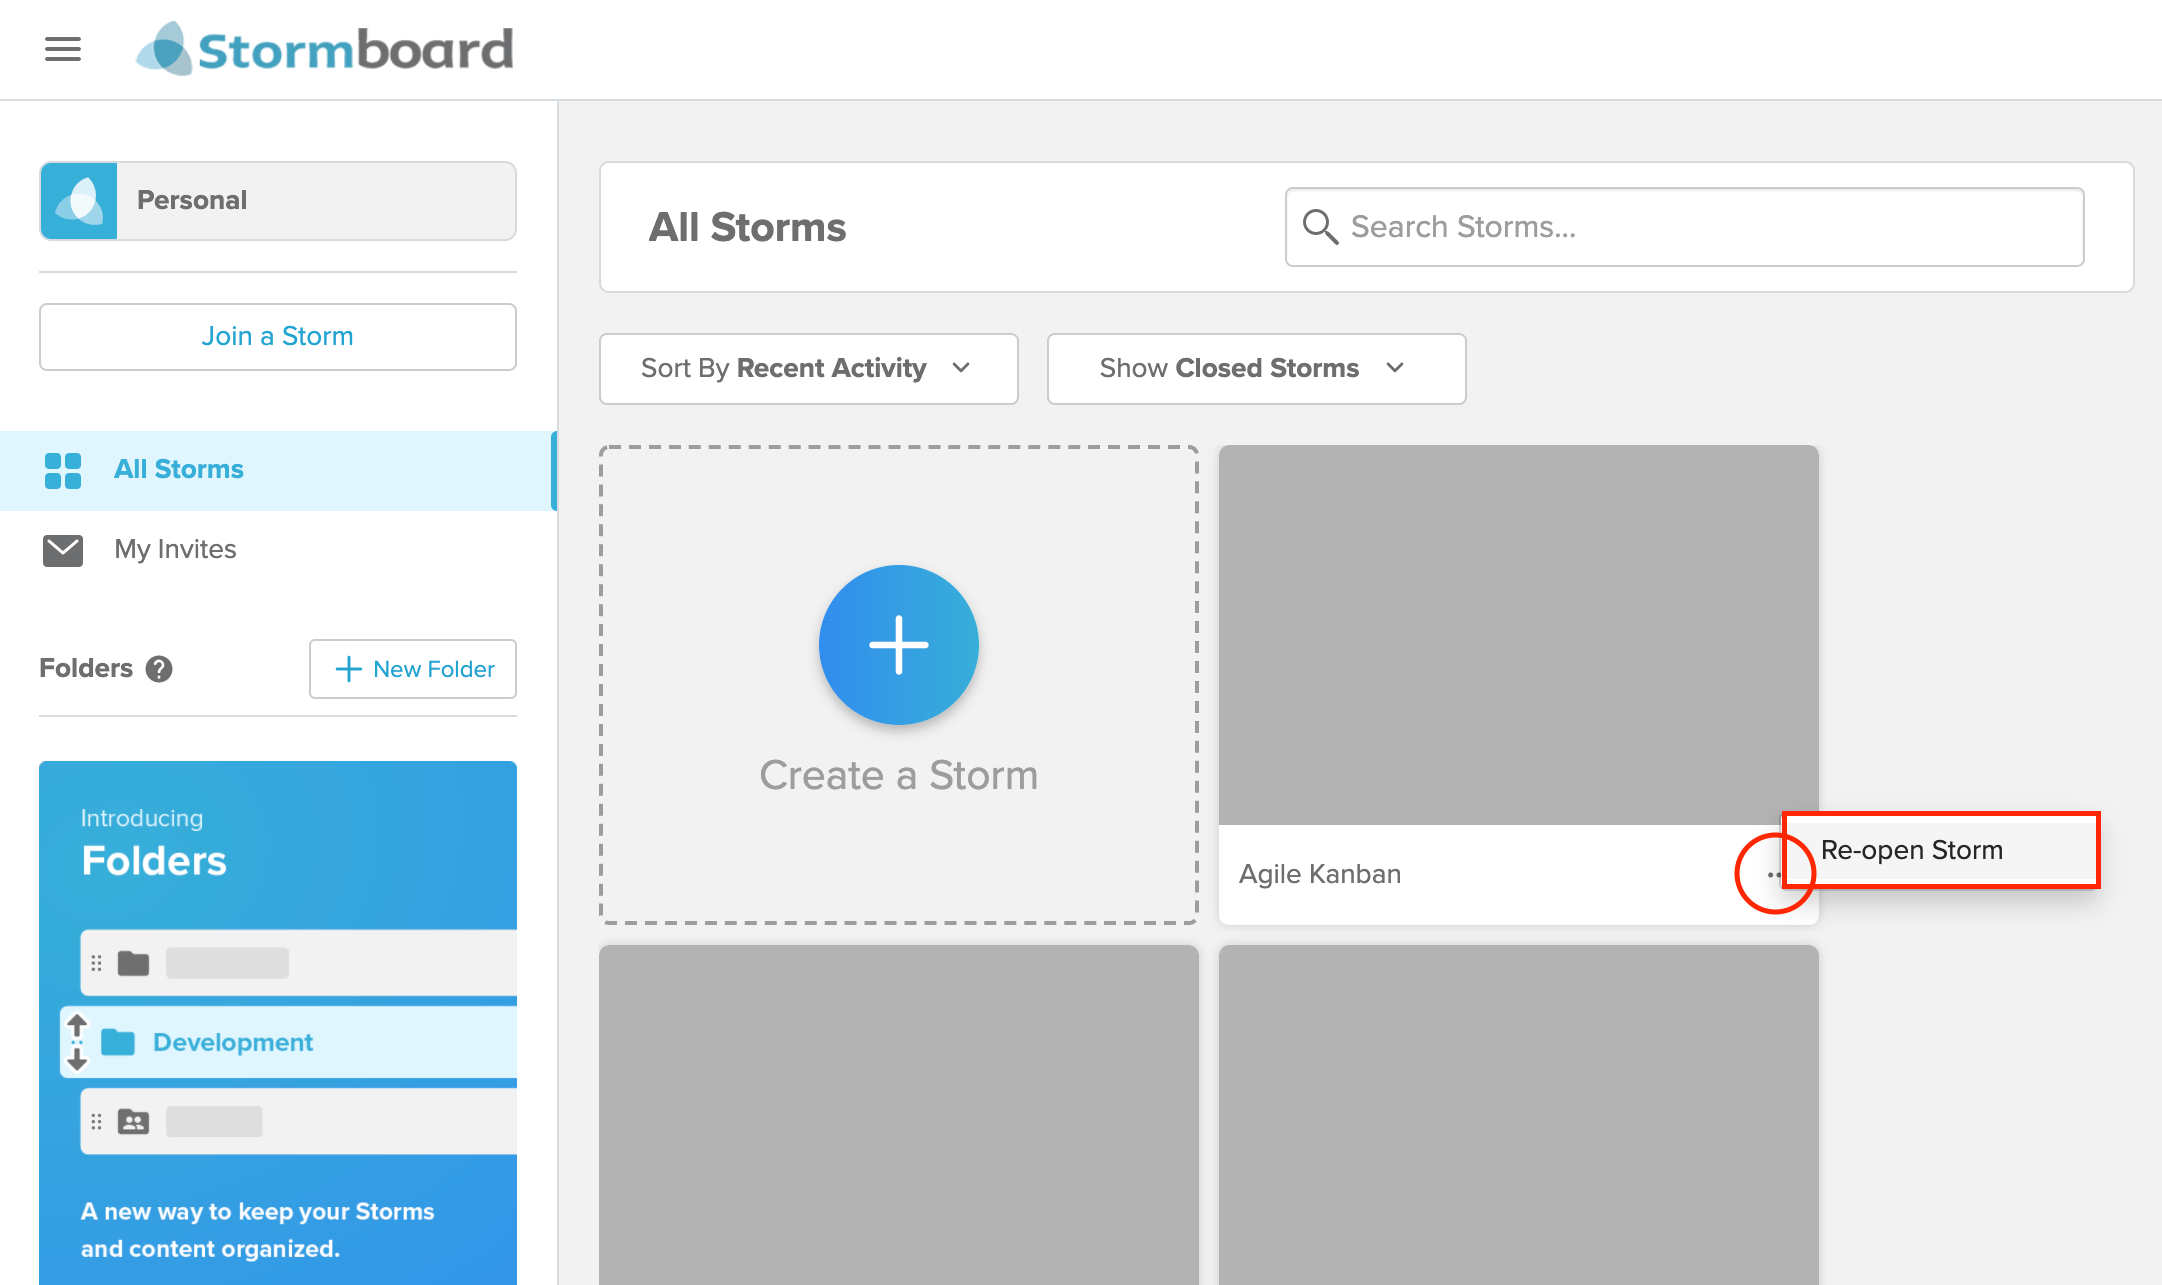Viewport: 2162px width, 1285px height.
Task: Click the Personal account avatar icon
Action: click(79, 201)
